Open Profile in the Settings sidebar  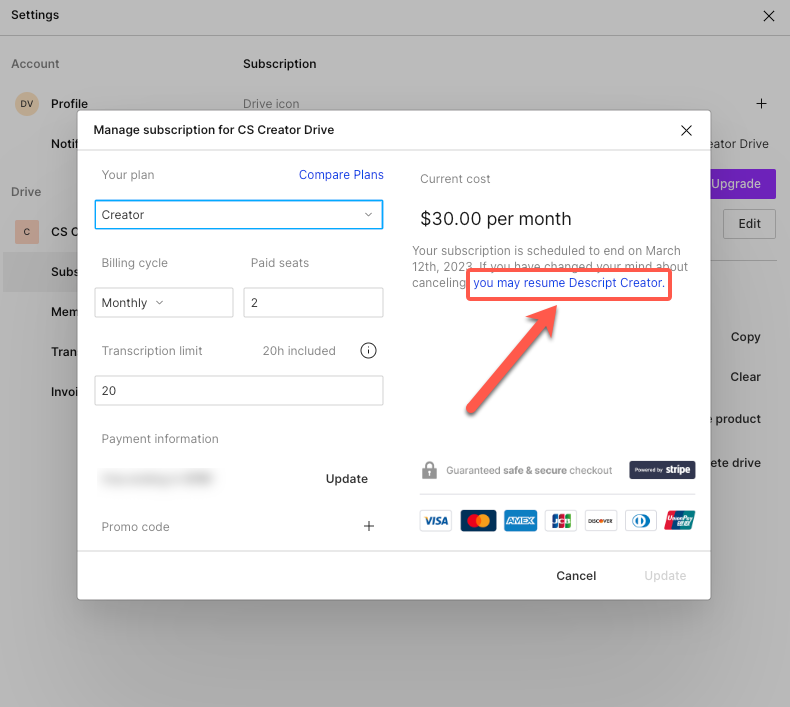click(70, 104)
